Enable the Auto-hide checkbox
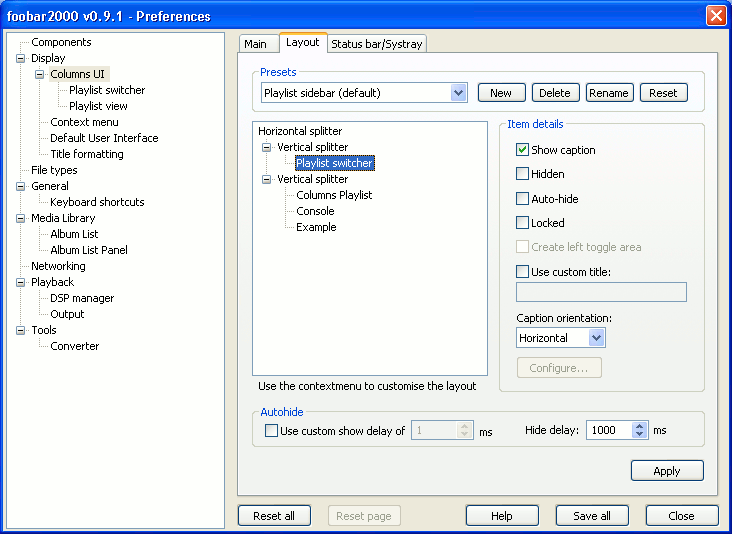The width and height of the screenshot is (732, 534). (x=522, y=198)
